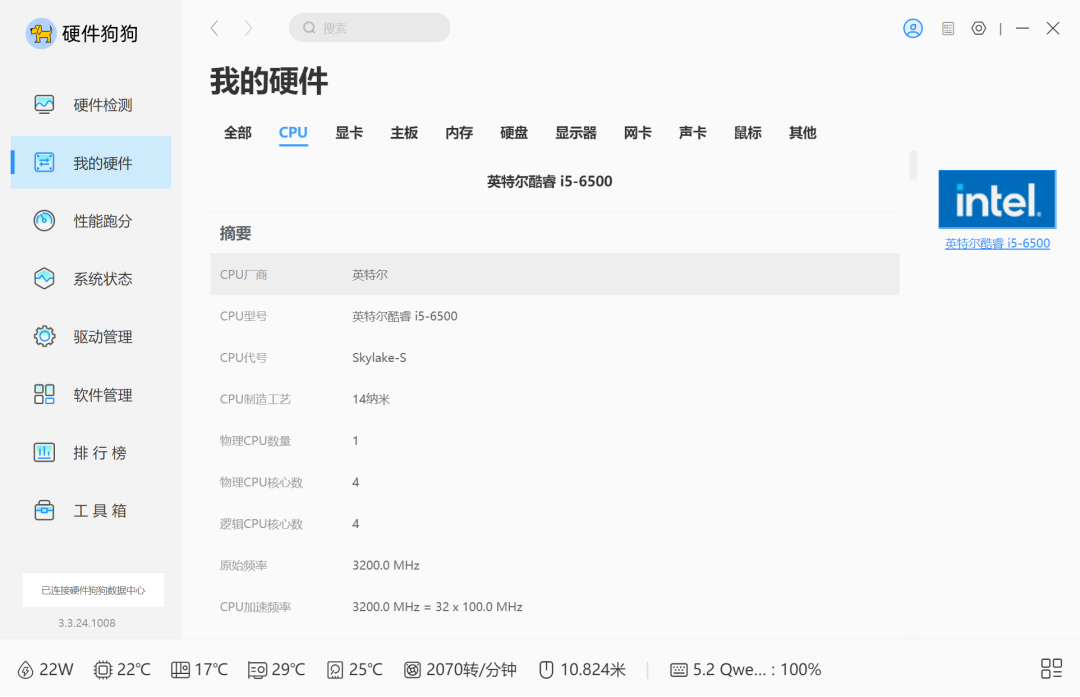Image resolution: width=1080 pixels, height=697 pixels.
Task: Click the Intel logo thumbnail
Action: click(x=997, y=199)
